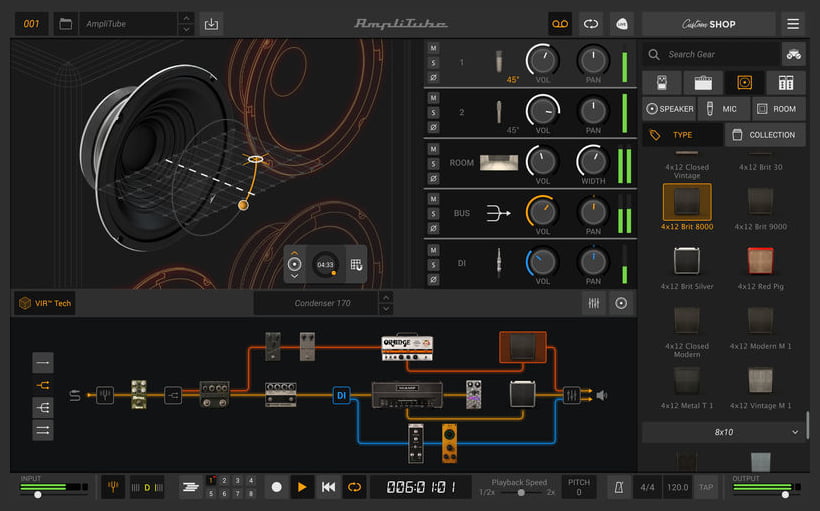This screenshot has height=511, width=820.
Task: Mute mic channel 2
Action: tap(433, 98)
